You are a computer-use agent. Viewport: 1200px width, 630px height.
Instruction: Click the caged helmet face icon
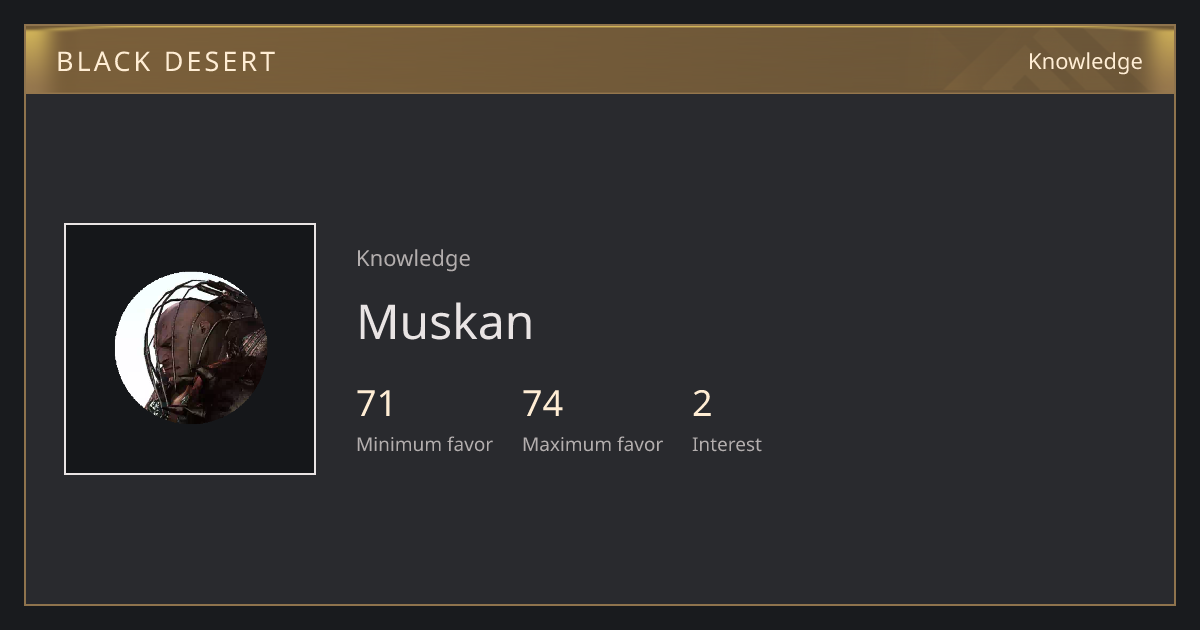[x=205, y=350]
